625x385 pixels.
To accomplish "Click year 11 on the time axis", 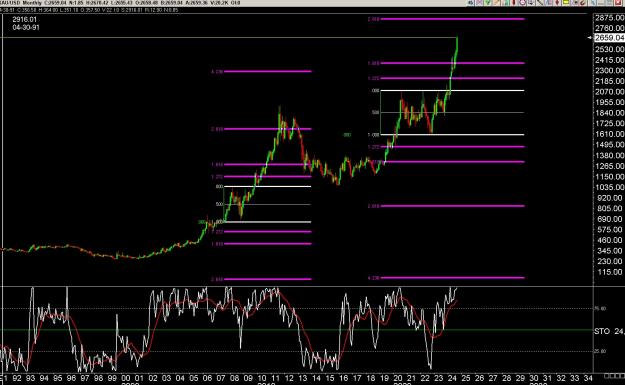I will [x=275, y=378].
